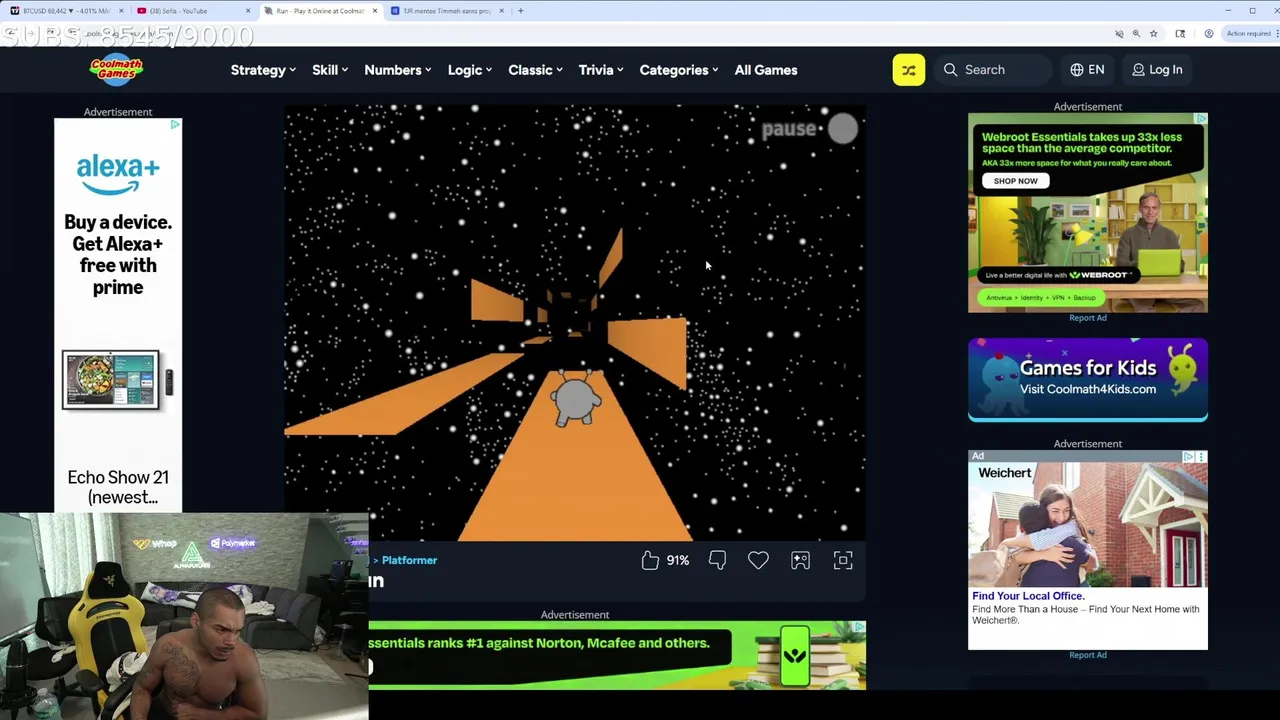Viewport: 1280px width, 720px height.
Task: Click the browser profile avatar icon
Action: click(1208, 34)
